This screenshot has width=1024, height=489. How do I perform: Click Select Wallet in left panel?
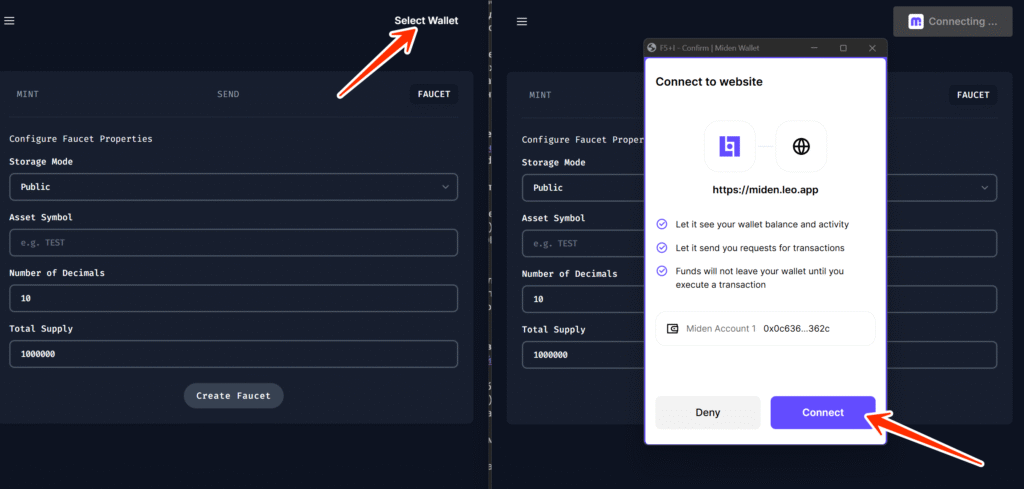pyautogui.click(x=426, y=21)
